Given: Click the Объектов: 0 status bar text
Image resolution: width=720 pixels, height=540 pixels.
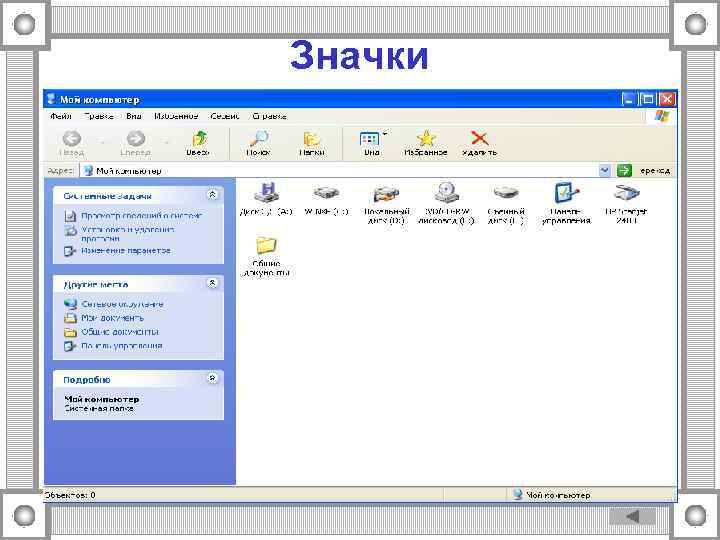Looking at the screenshot, I should pos(70,495).
